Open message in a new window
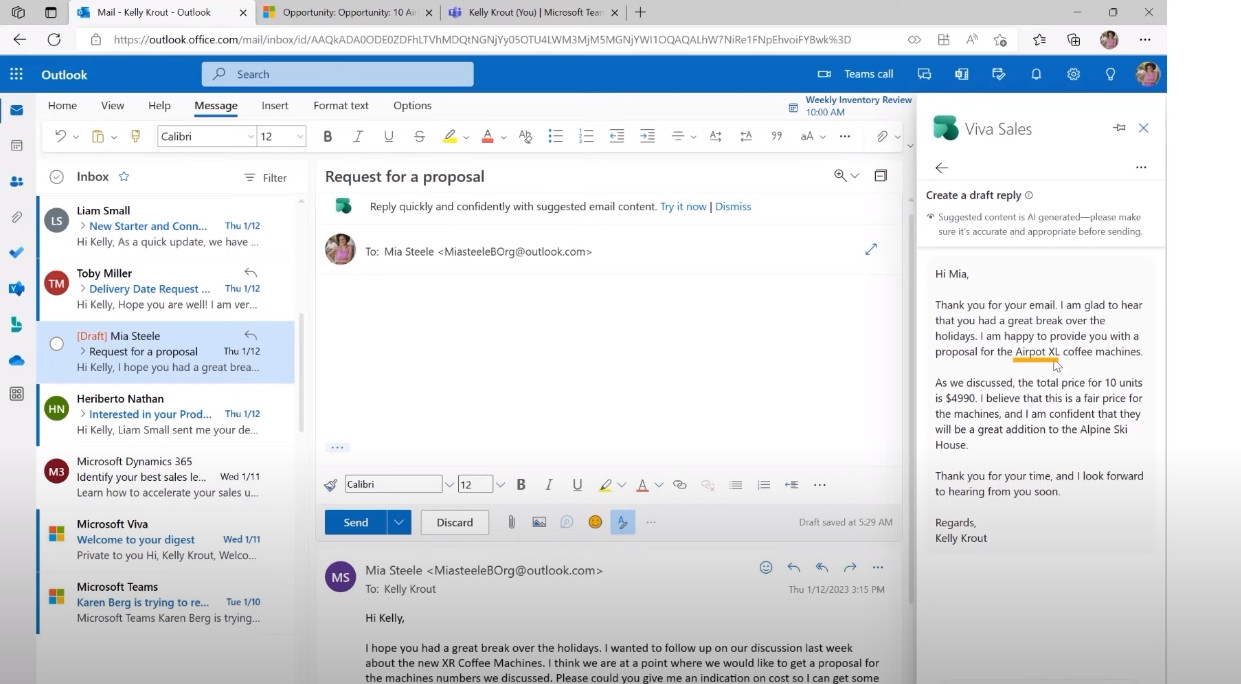Viewport: 1241px width, 684px height. 880,175
